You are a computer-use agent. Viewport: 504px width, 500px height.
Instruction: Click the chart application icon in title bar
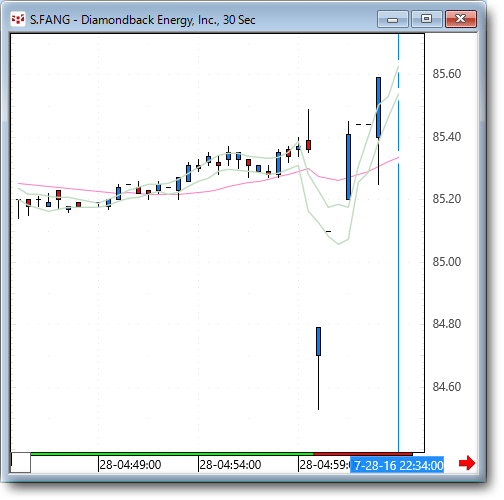tap(18, 19)
